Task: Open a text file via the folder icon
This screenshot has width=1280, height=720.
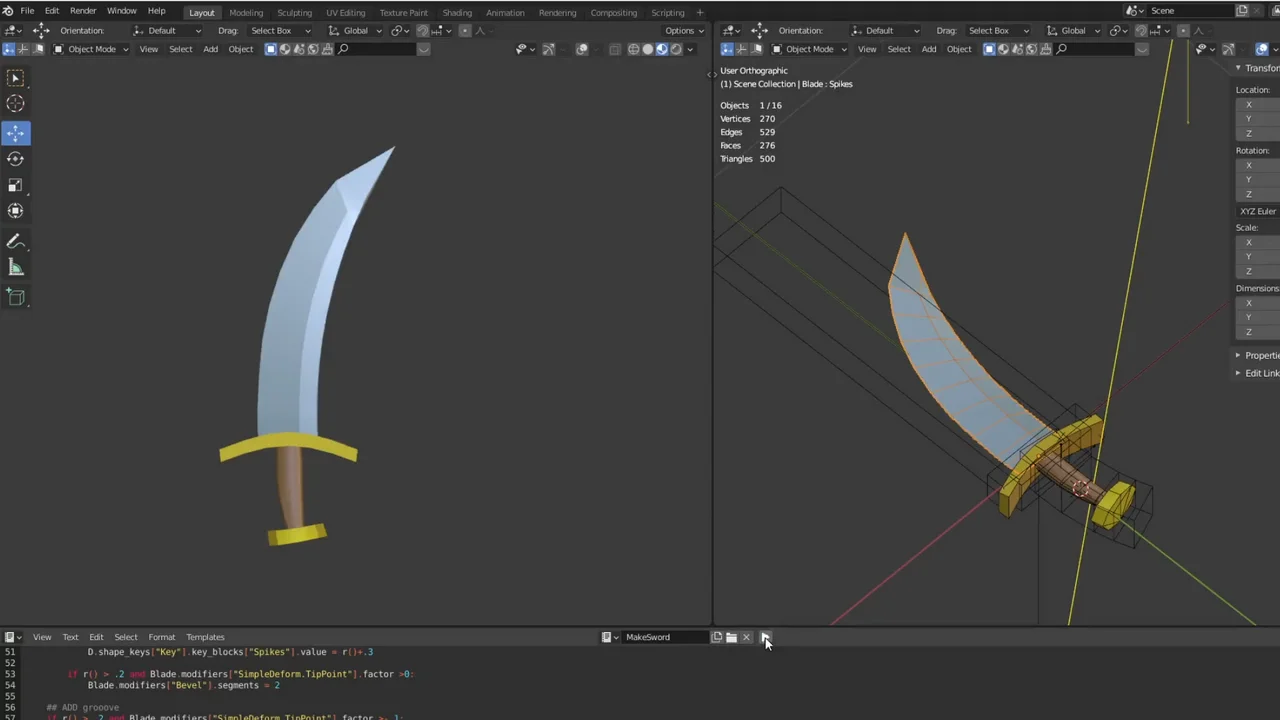Action: [x=731, y=637]
